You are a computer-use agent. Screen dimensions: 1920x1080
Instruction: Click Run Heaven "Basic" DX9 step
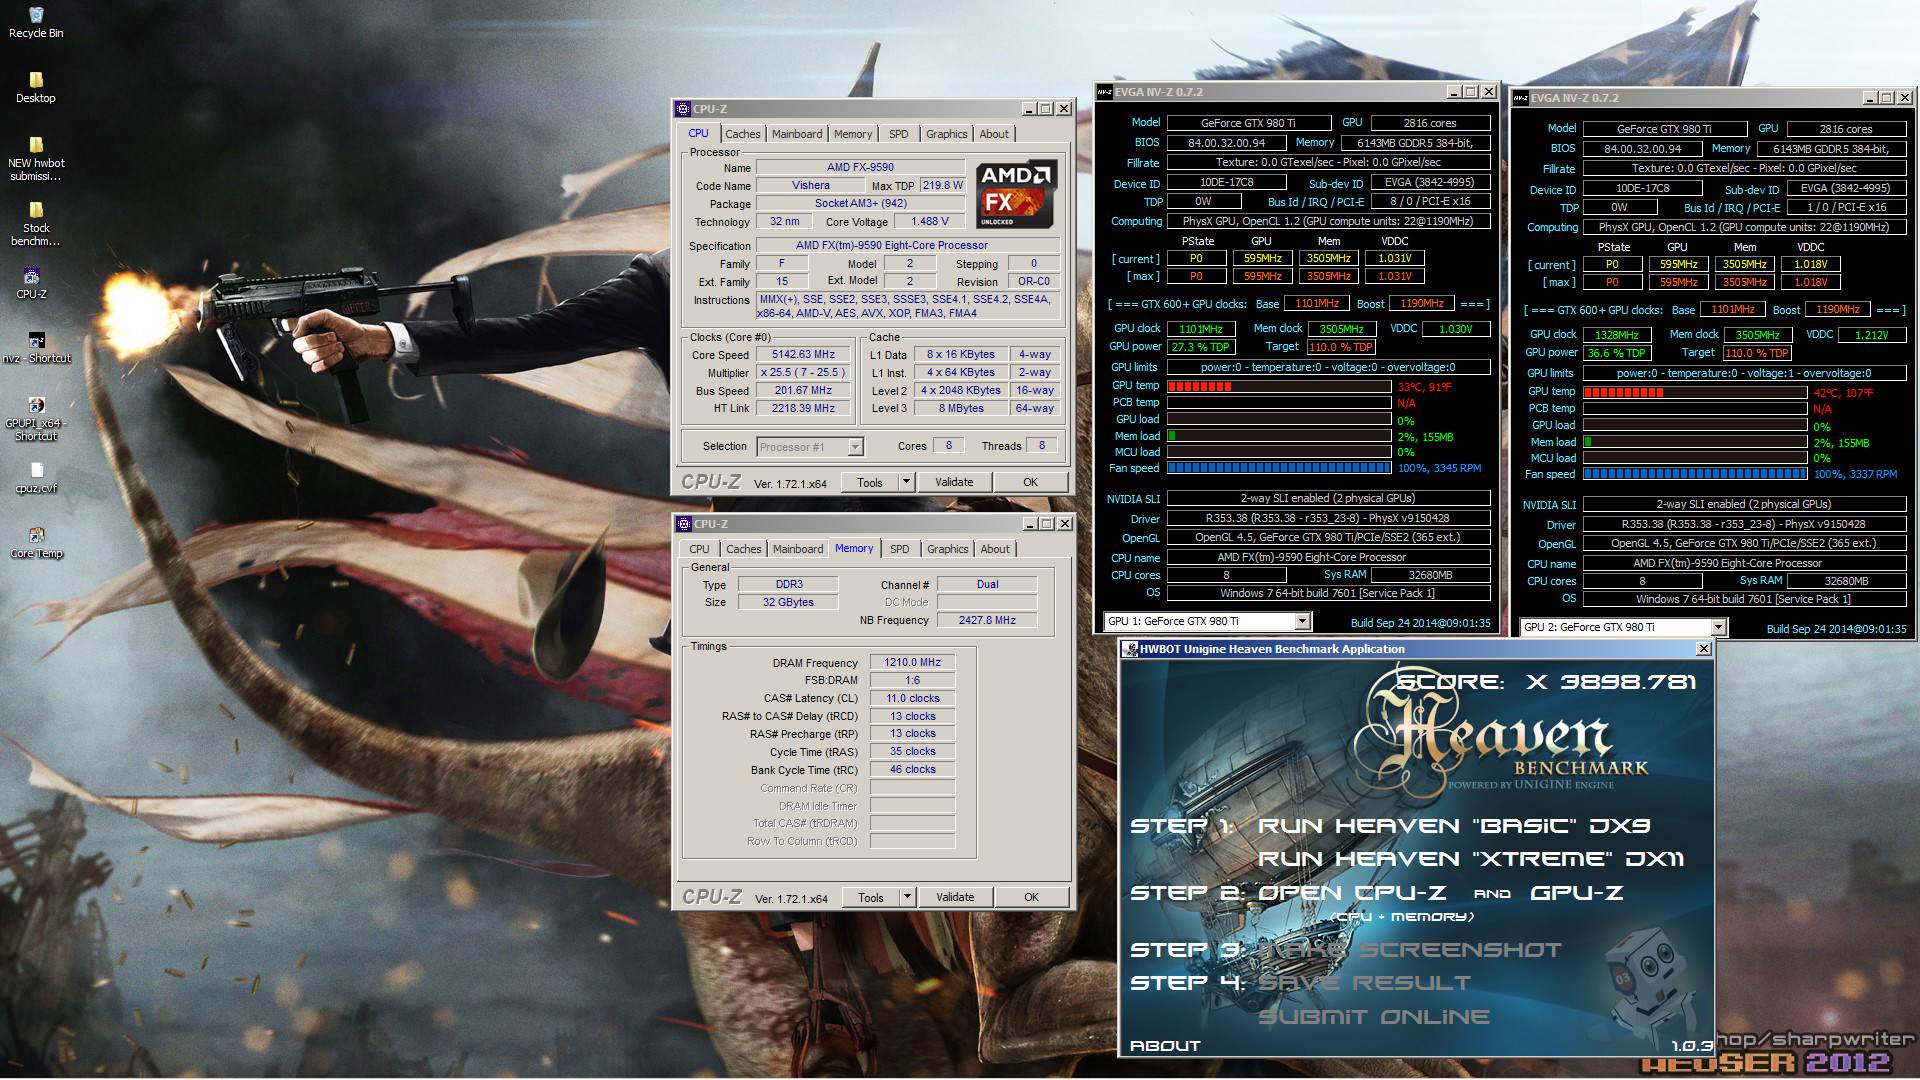(x=1454, y=826)
